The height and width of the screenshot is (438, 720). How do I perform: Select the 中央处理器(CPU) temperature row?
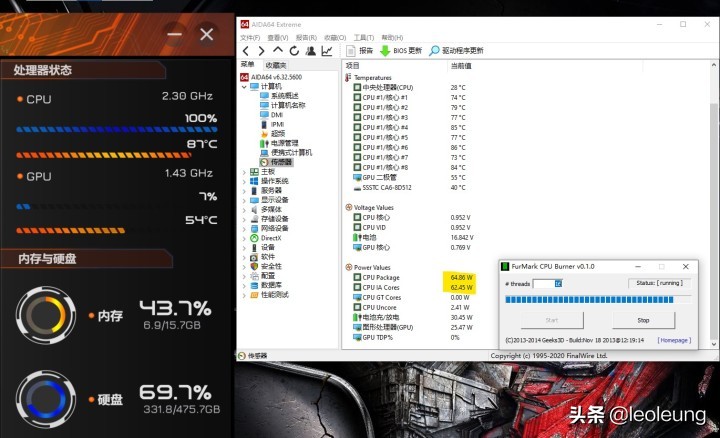point(409,87)
